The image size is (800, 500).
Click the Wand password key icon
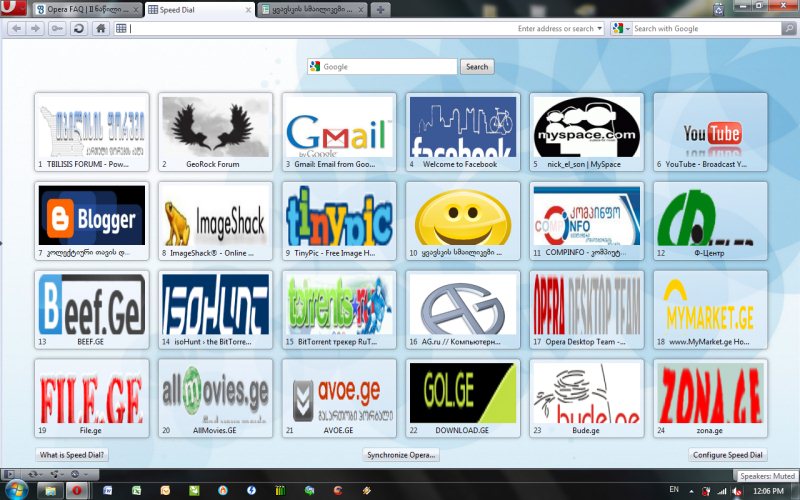pyautogui.click(x=57, y=29)
